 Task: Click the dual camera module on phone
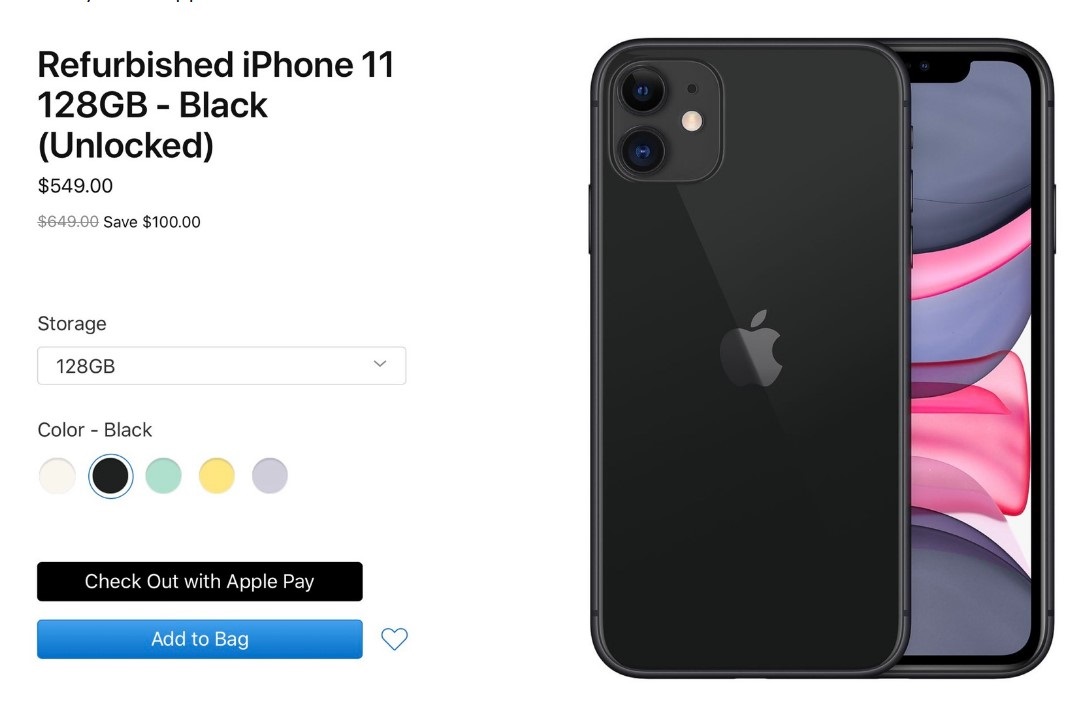point(666,120)
